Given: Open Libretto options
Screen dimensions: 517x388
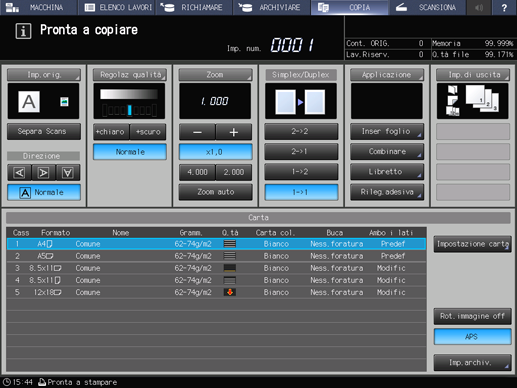Looking at the screenshot, I should pyautogui.click(x=387, y=172).
